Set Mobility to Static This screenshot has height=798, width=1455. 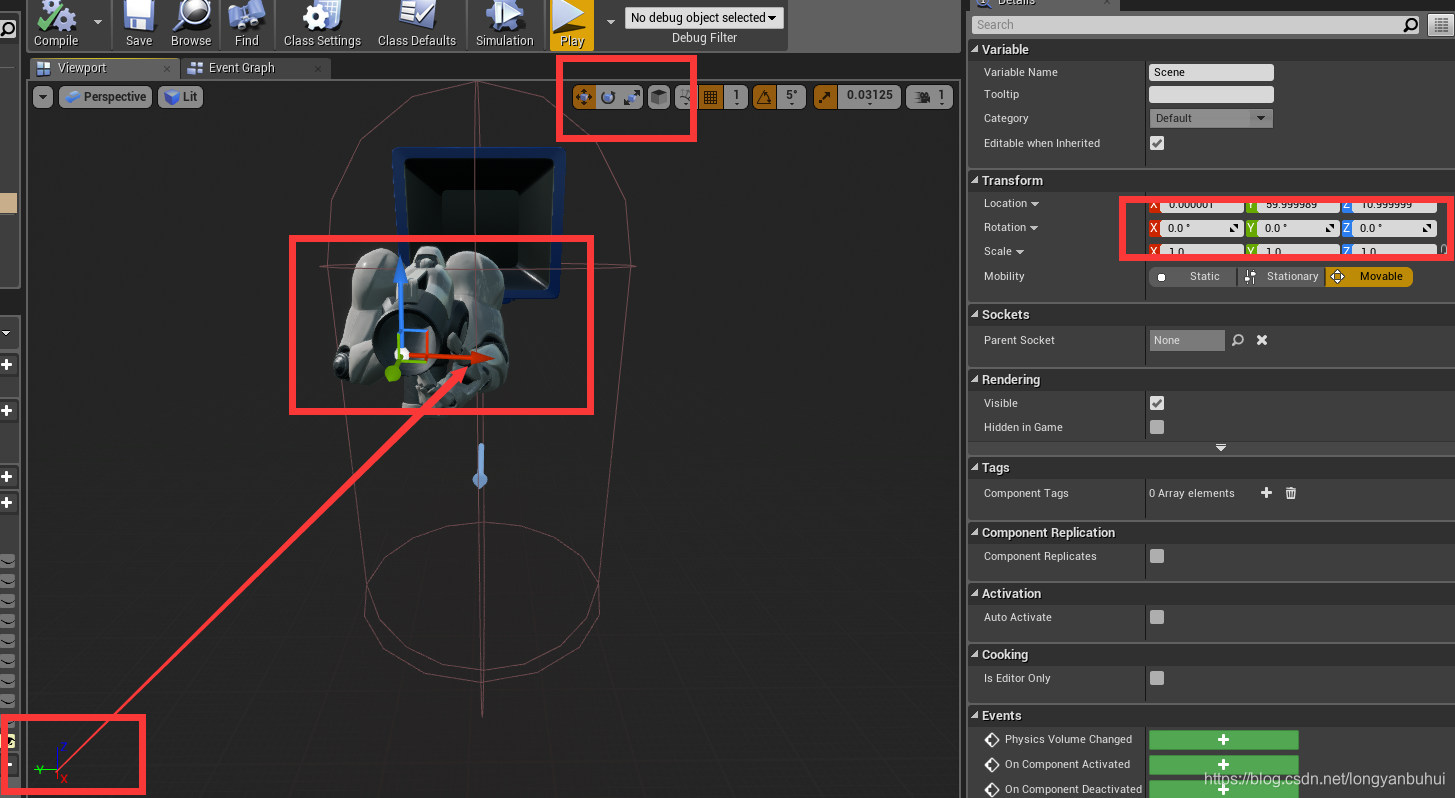[x=1193, y=276]
